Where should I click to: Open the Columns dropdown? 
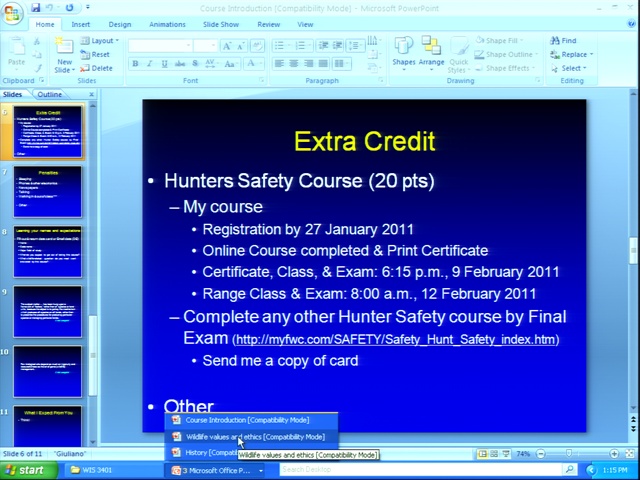pyautogui.click(x=341, y=64)
